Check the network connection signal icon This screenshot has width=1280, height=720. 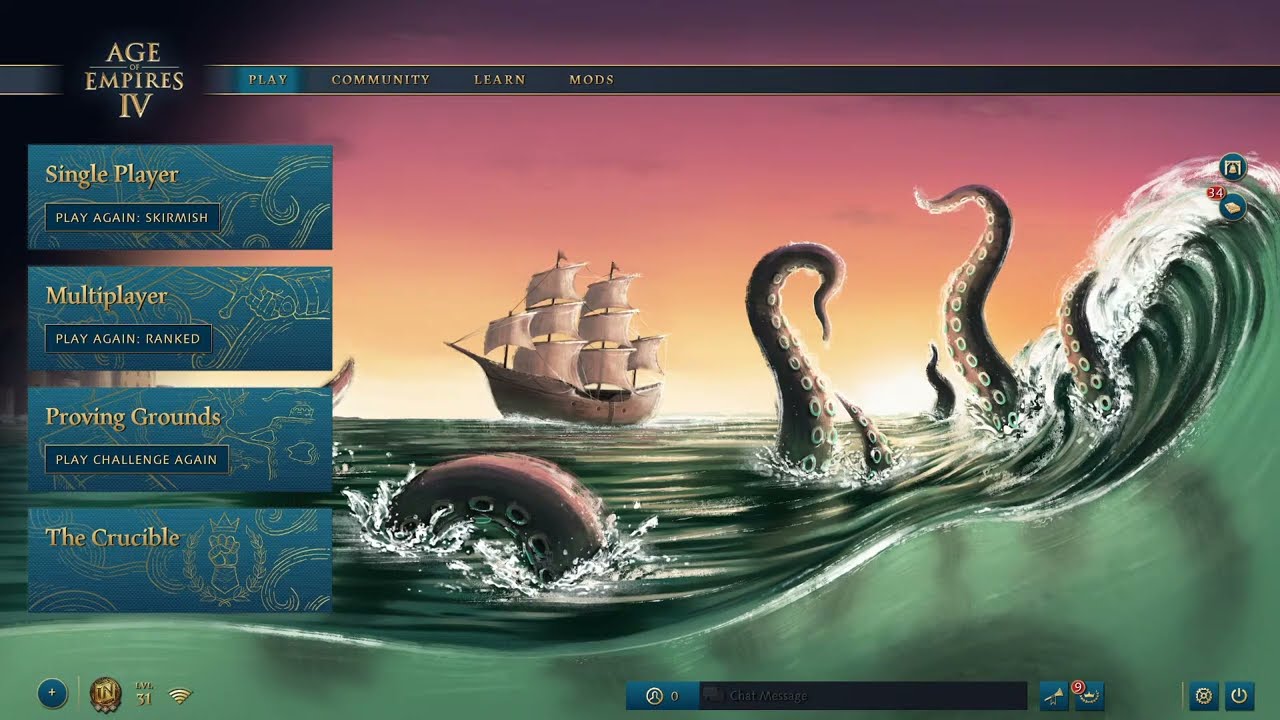click(x=180, y=695)
